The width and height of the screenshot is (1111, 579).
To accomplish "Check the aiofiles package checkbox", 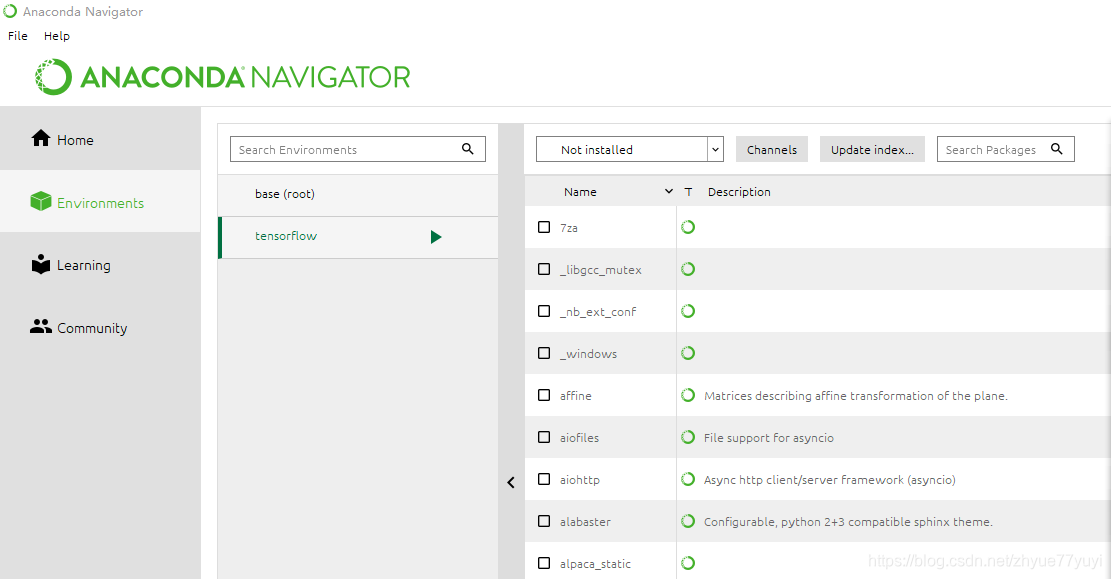I will pos(544,437).
